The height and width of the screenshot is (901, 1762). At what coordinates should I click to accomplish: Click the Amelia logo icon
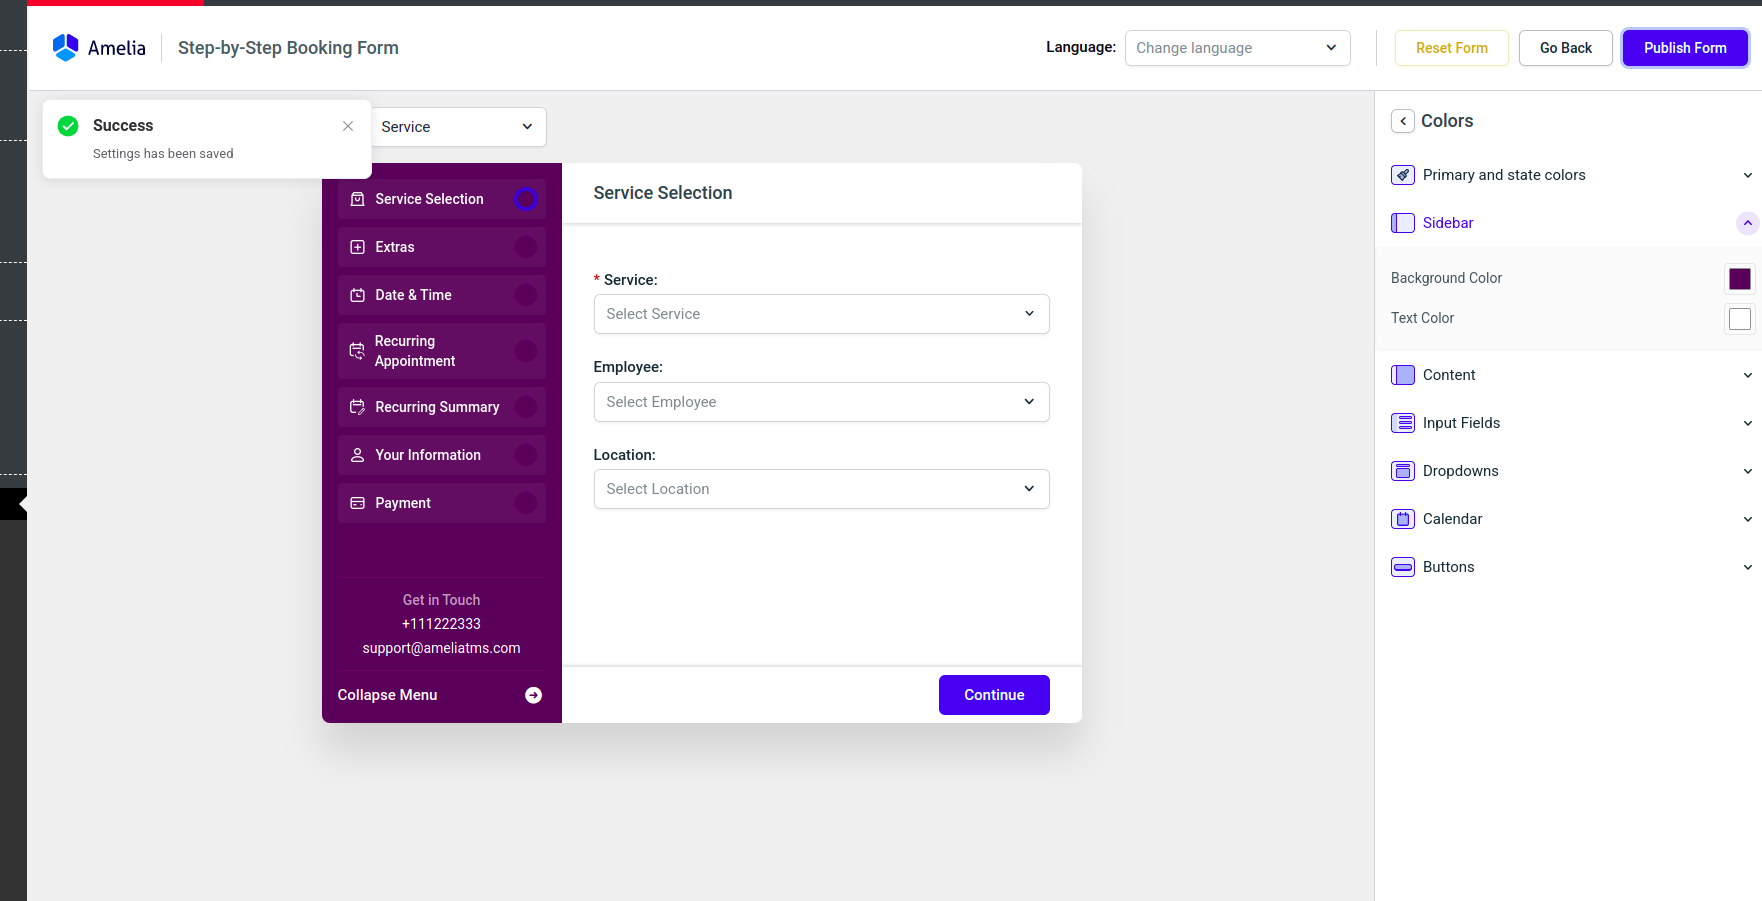(66, 47)
